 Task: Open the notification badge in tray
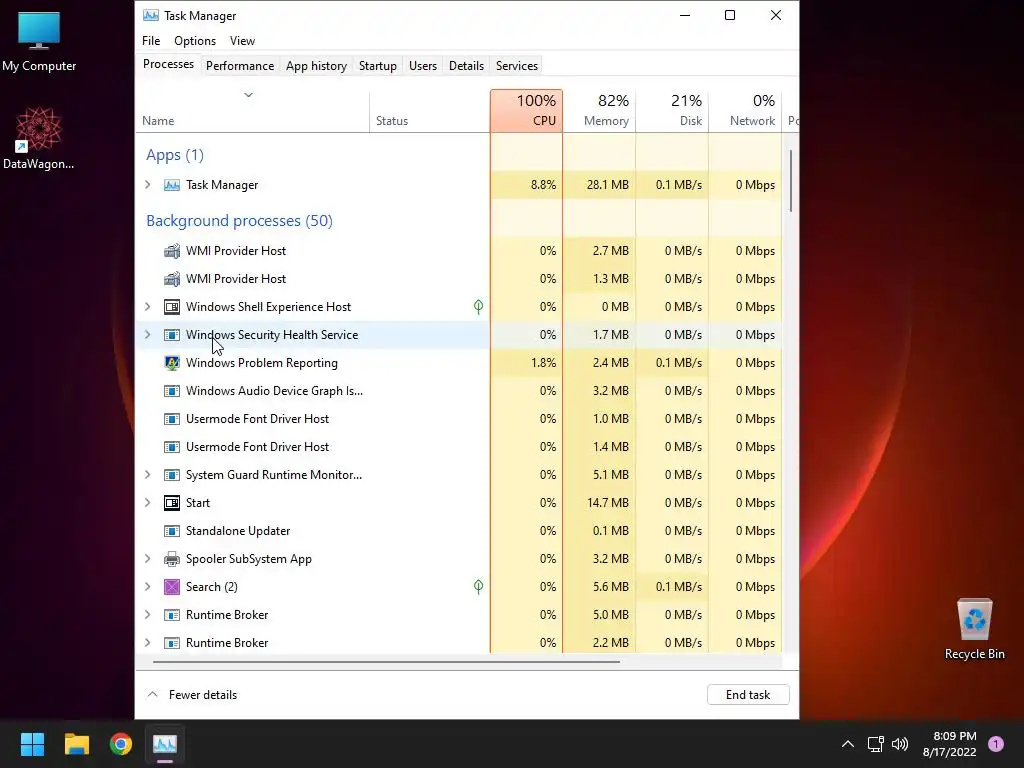(x=996, y=744)
